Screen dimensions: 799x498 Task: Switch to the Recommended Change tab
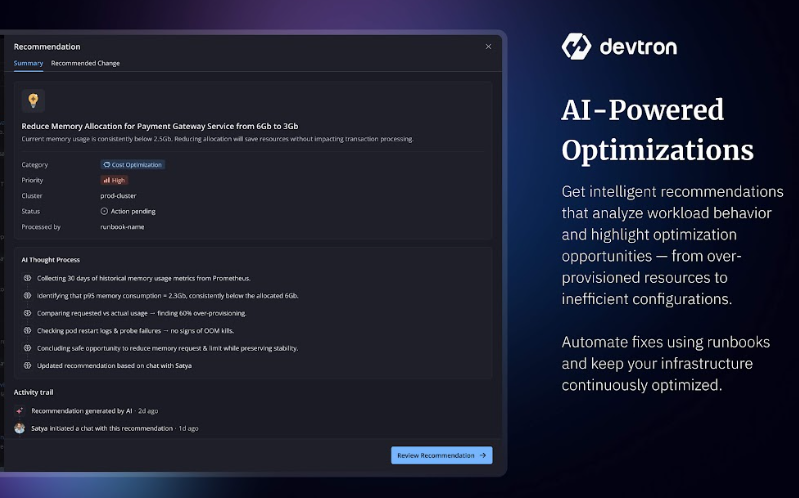click(85, 63)
